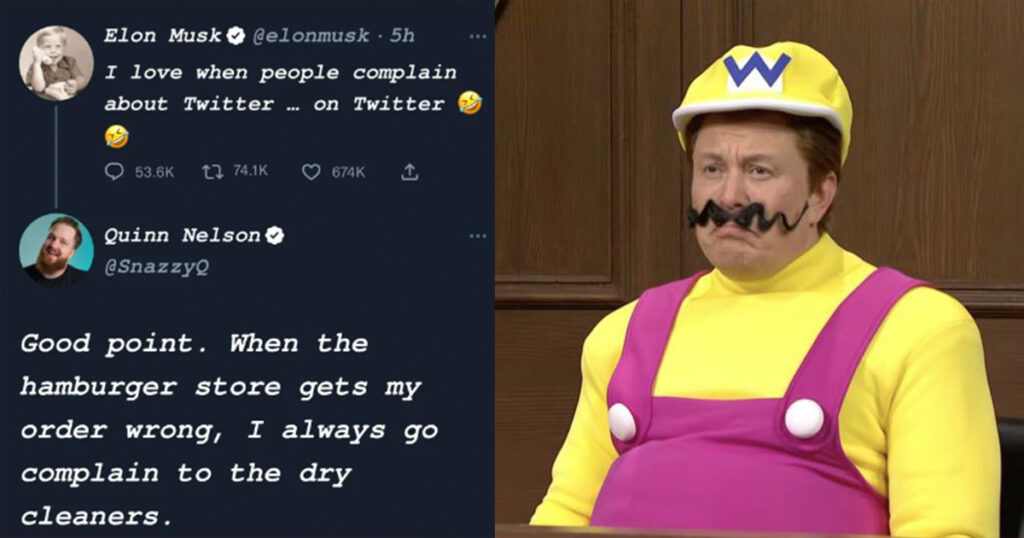The width and height of the screenshot is (1024, 538).
Task: Click the Elon Musk display name
Action: pyautogui.click(x=163, y=35)
